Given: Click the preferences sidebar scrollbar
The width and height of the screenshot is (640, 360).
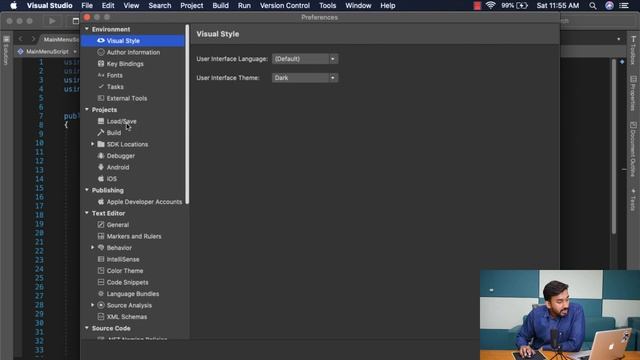Looking at the screenshot, I should click(x=187, y=114).
